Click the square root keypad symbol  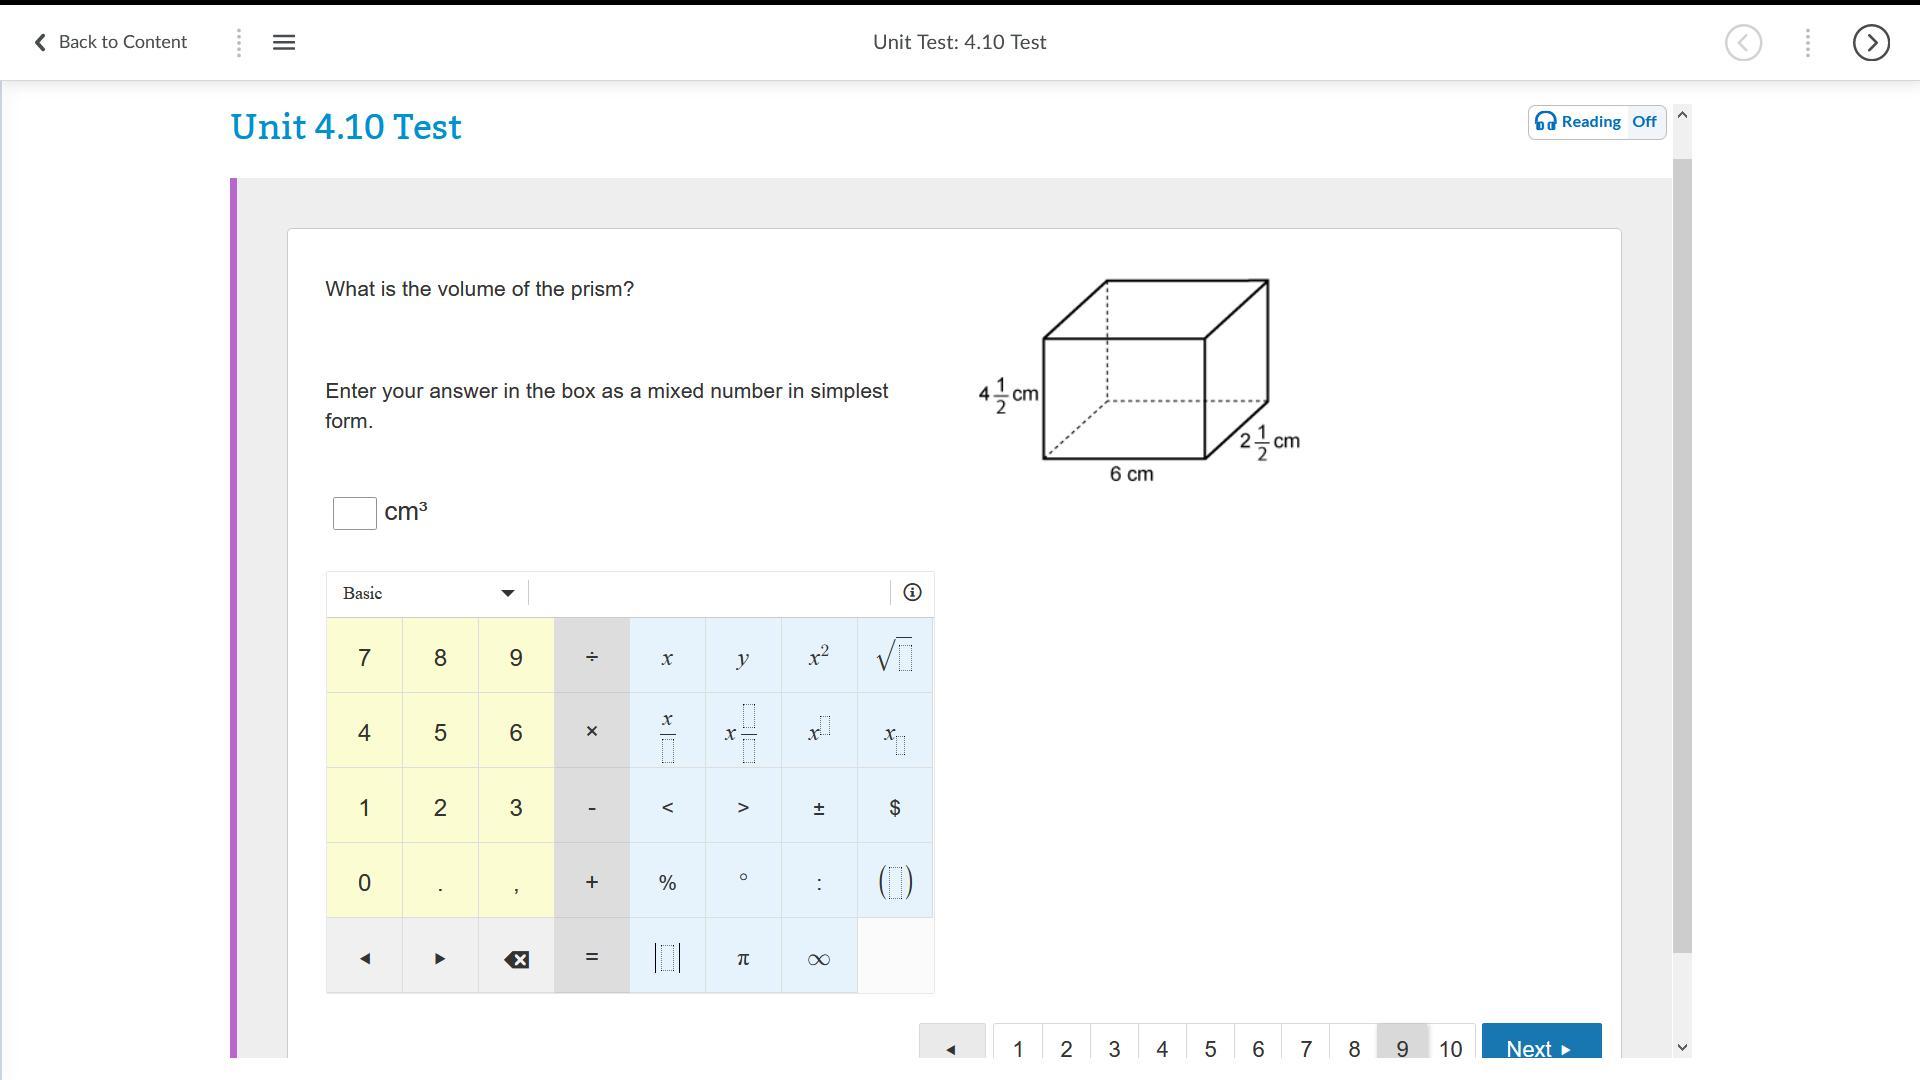pyautogui.click(x=895, y=657)
